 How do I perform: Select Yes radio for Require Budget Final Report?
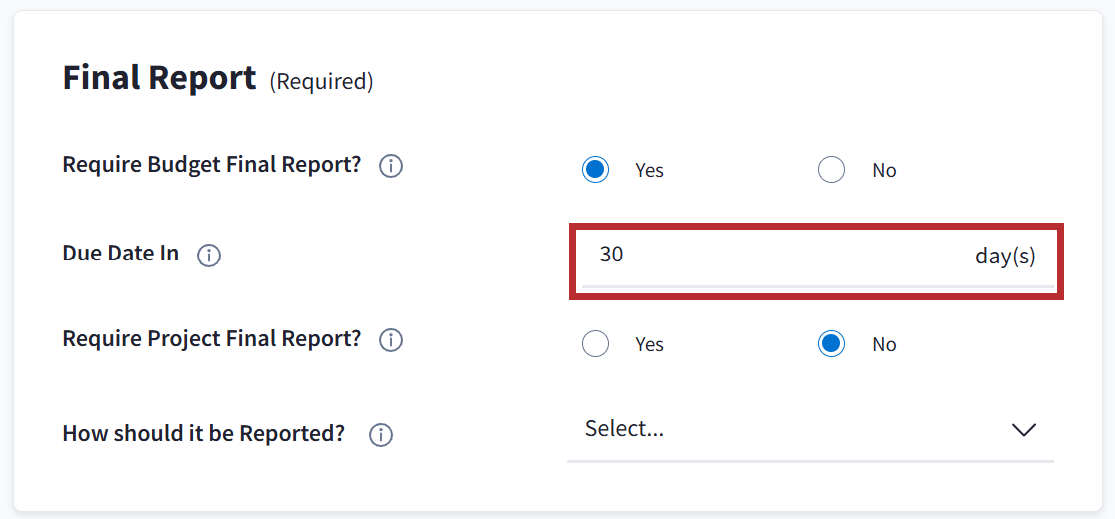595,170
